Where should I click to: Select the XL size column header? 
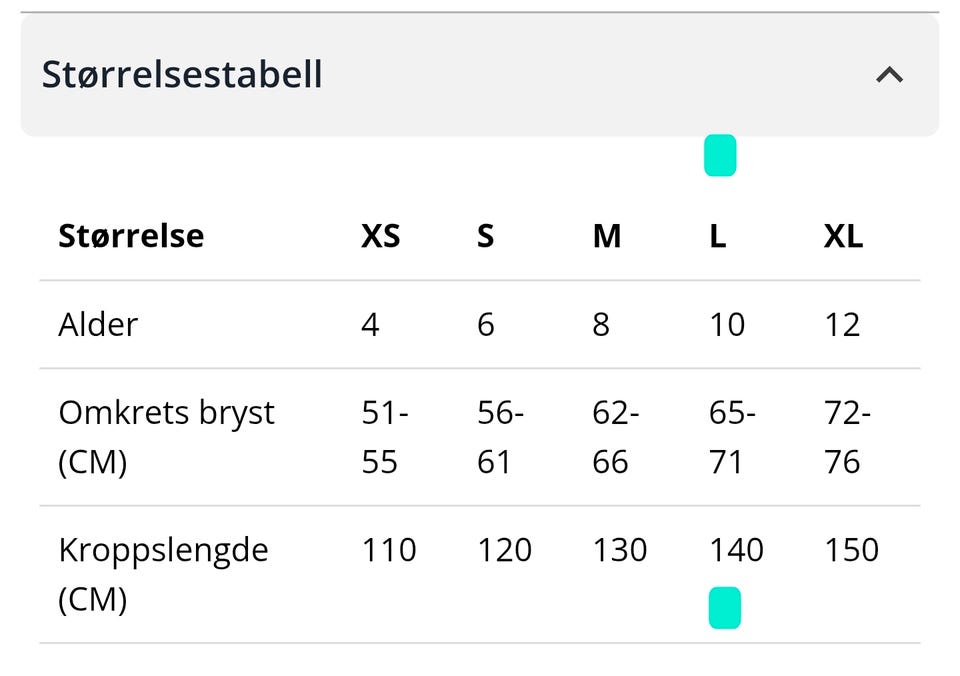(x=843, y=236)
